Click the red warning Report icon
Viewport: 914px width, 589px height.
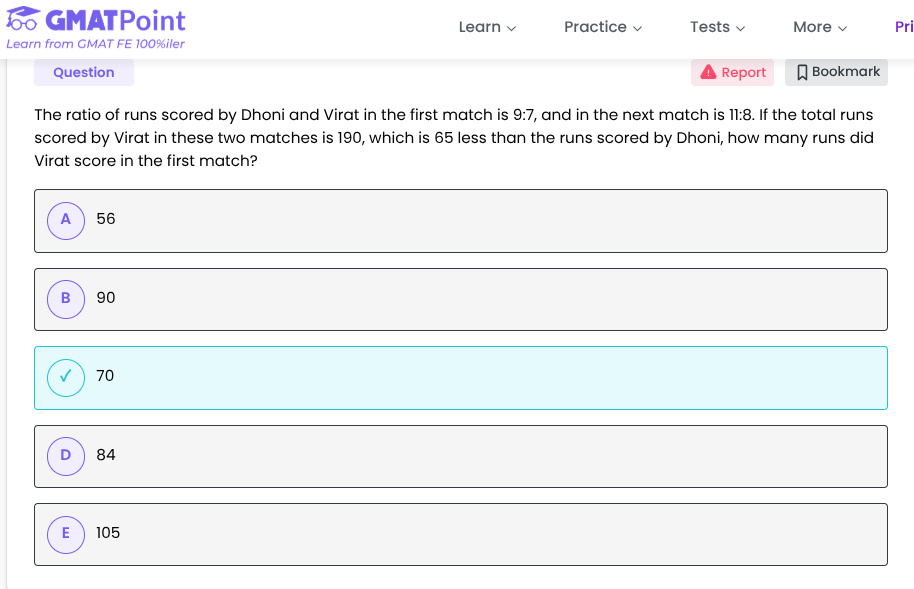708,72
